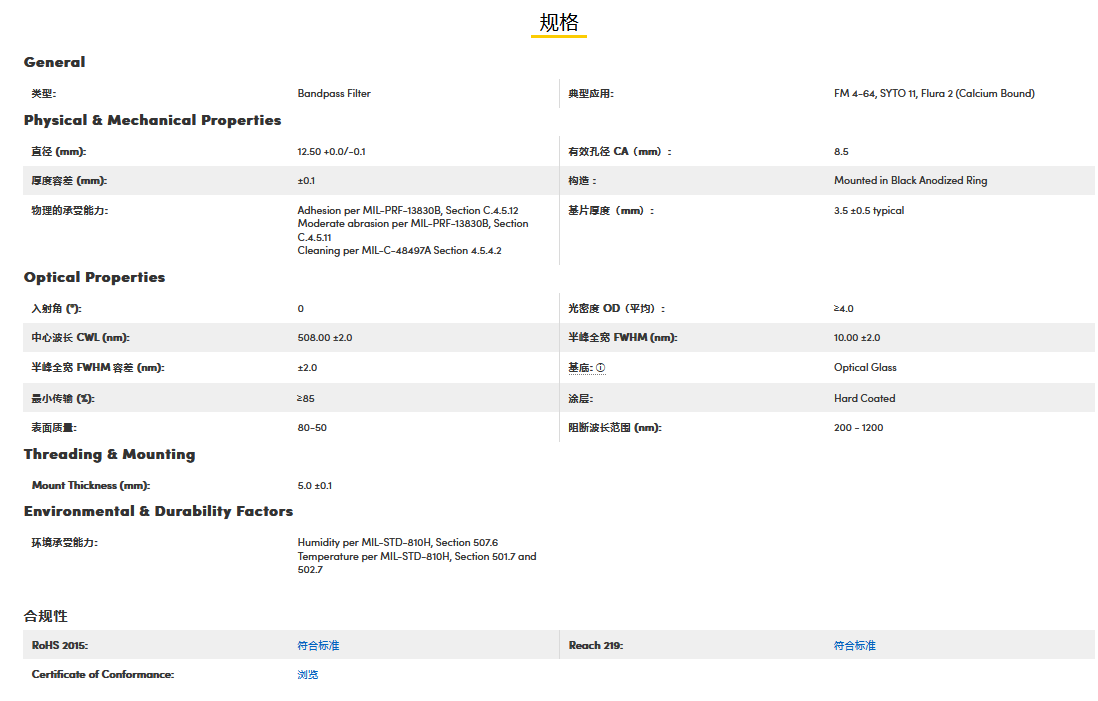Click the Optical Properties section heading
Viewport: 1098px width, 701px height.
[95, 277]
